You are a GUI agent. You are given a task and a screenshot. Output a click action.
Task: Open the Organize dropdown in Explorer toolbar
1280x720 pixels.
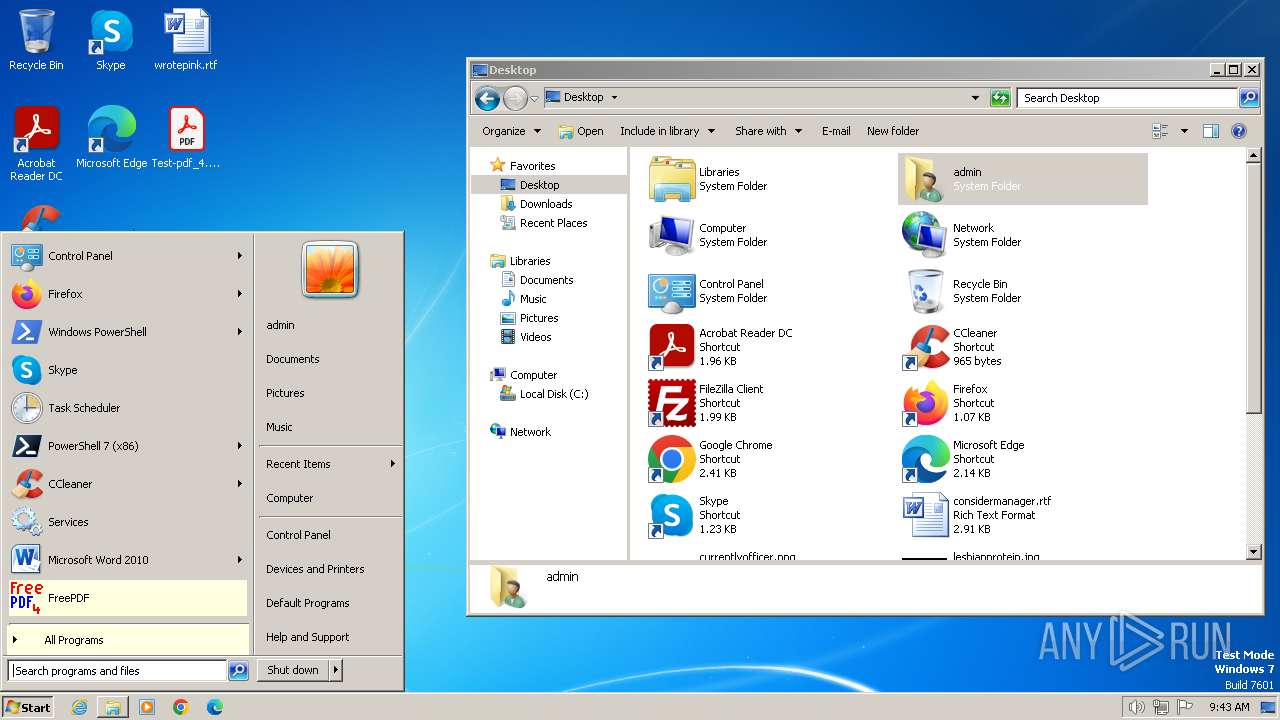511,131
